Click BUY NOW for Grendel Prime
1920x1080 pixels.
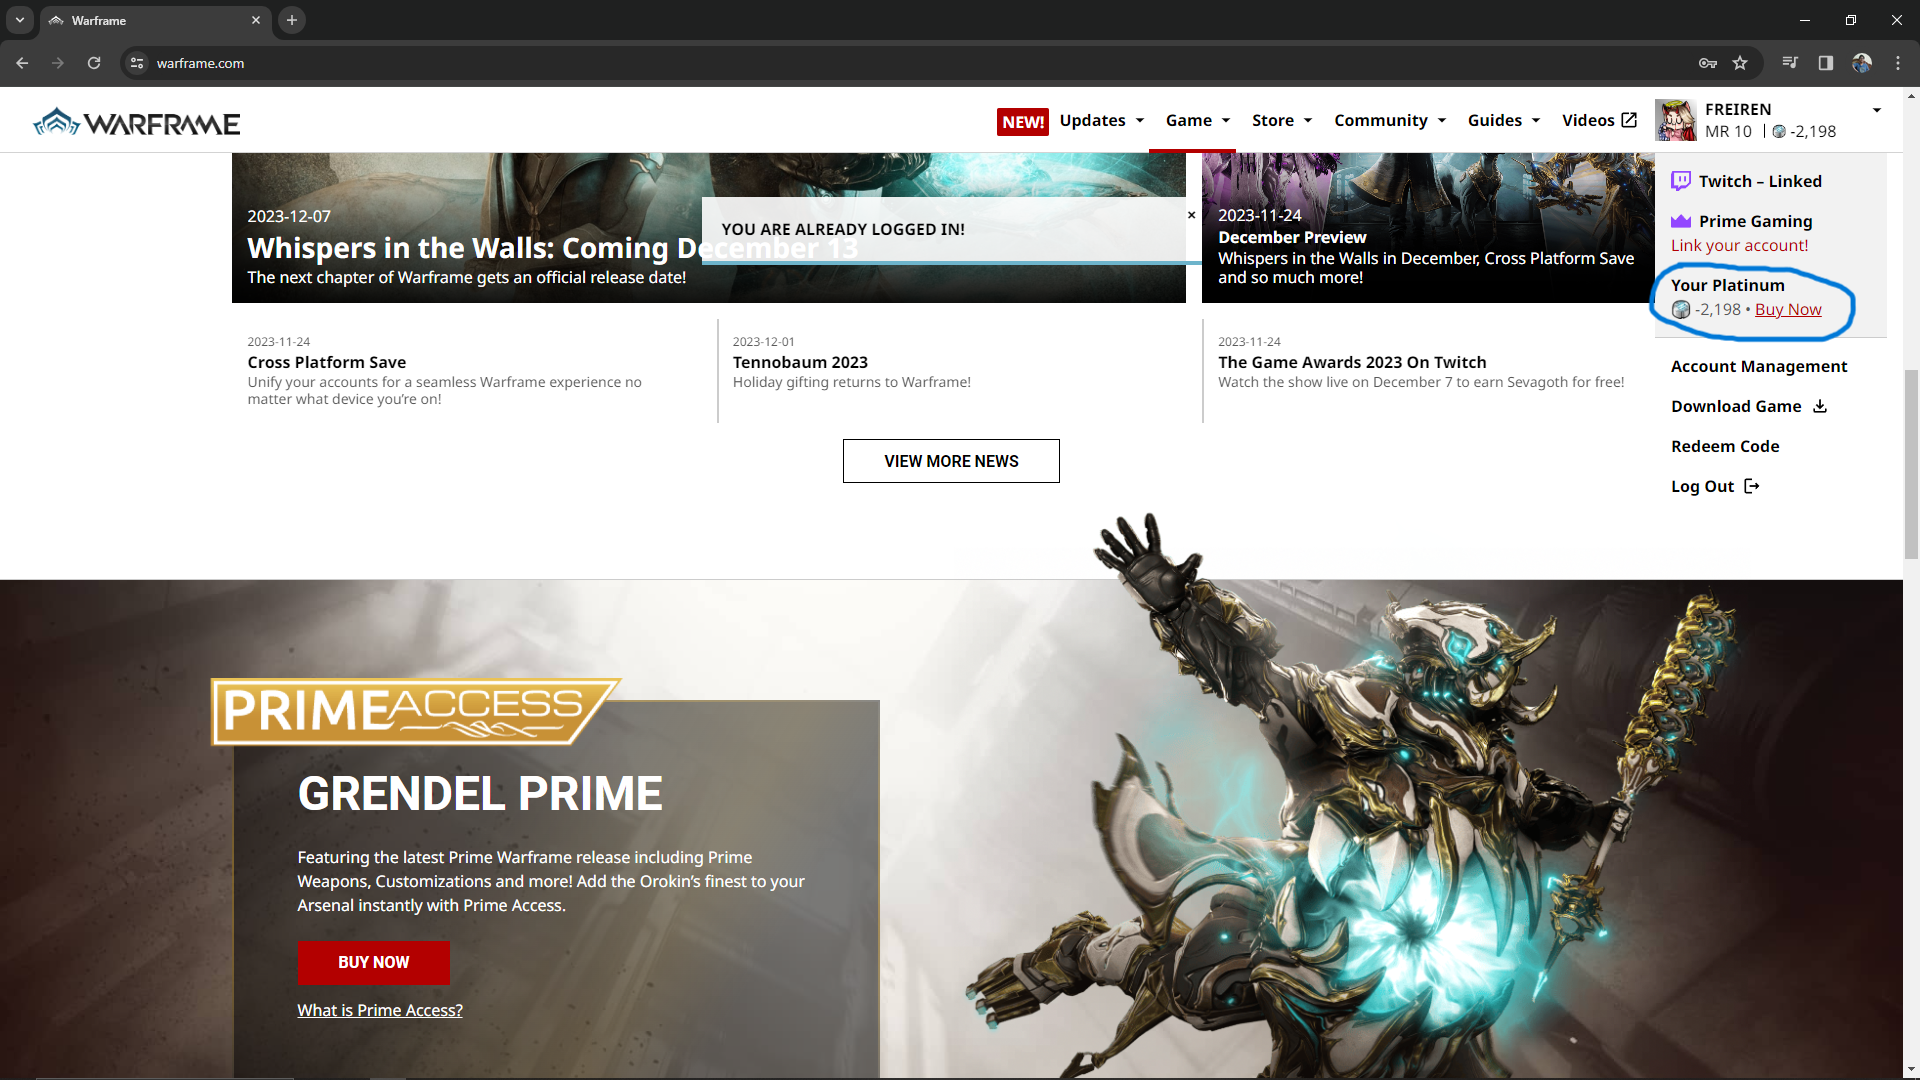click(373, 962)
